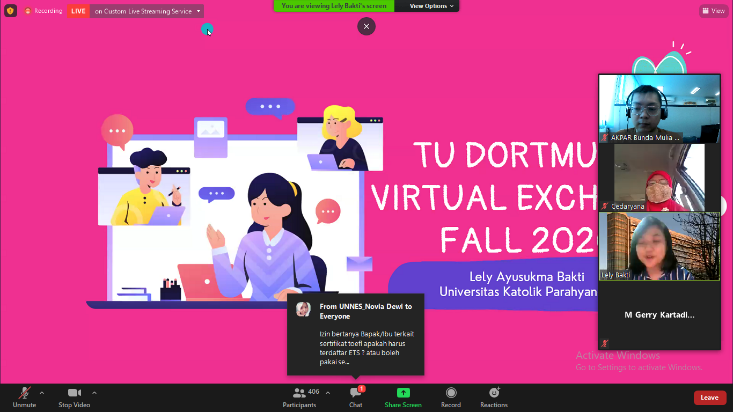Image resolution: width=733 pixels, height=412 pixels.
Task: Select Sedaryana video thumbnail
Action: [x=659, y=178]
